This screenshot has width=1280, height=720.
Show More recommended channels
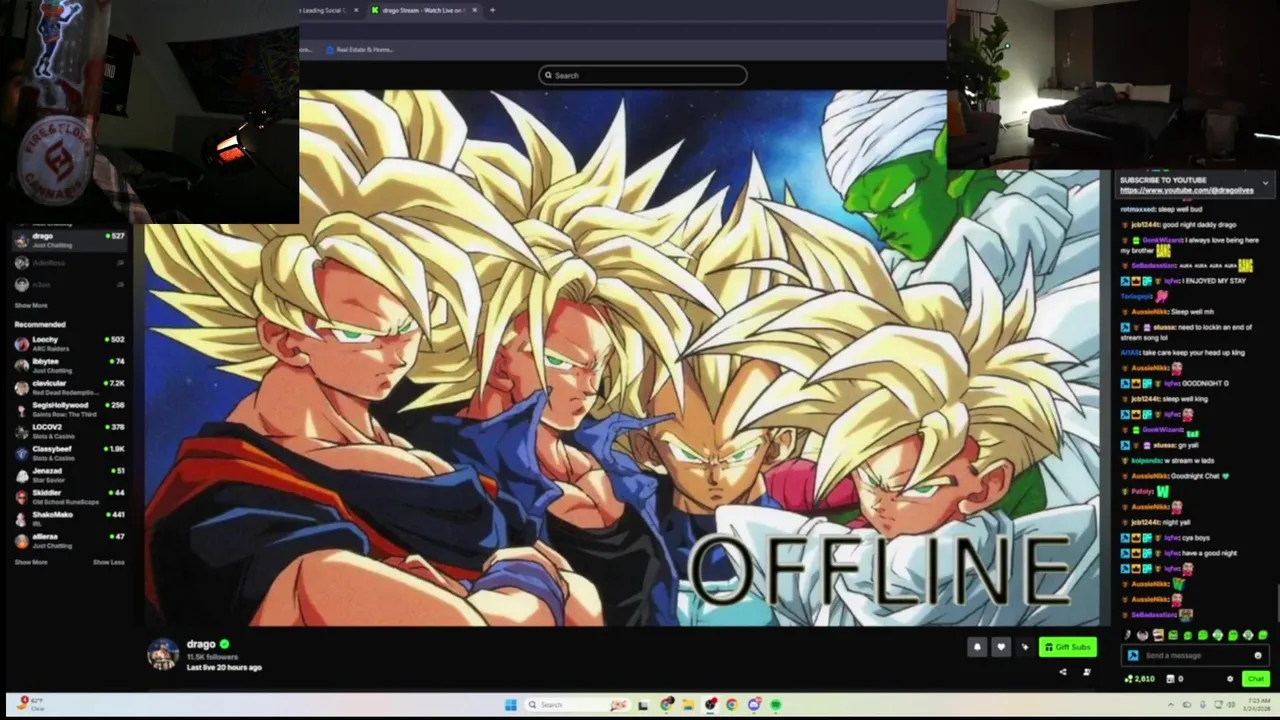coord(31,562)
